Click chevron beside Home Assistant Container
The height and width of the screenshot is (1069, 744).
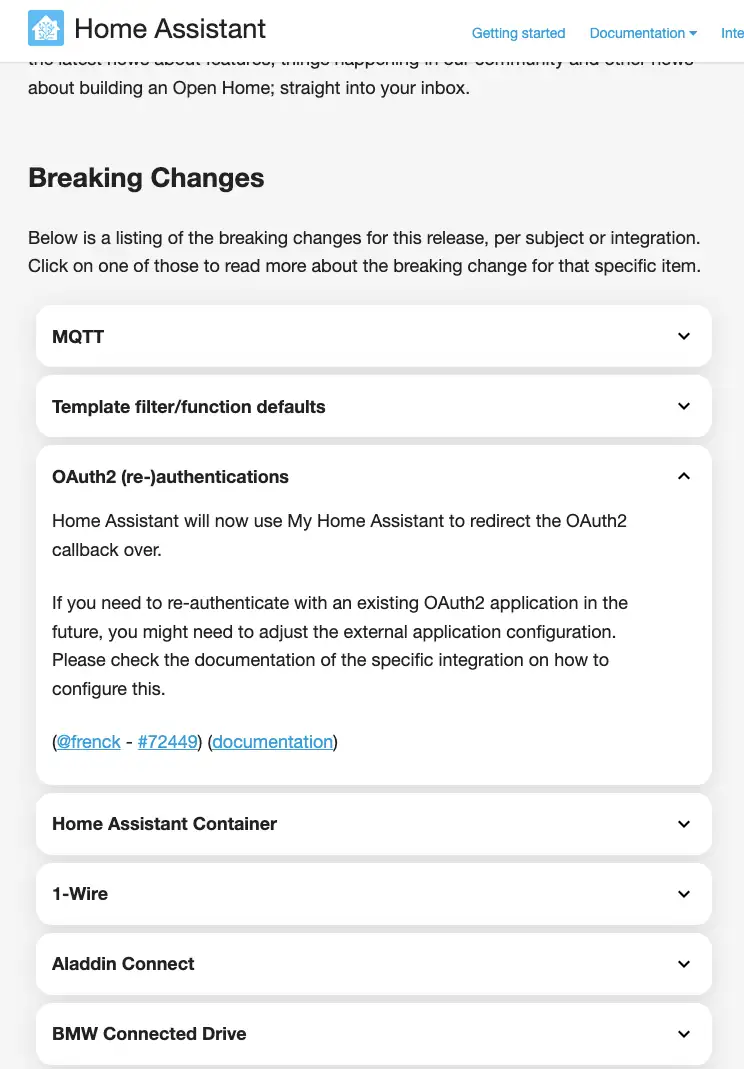tap(684, 824)
